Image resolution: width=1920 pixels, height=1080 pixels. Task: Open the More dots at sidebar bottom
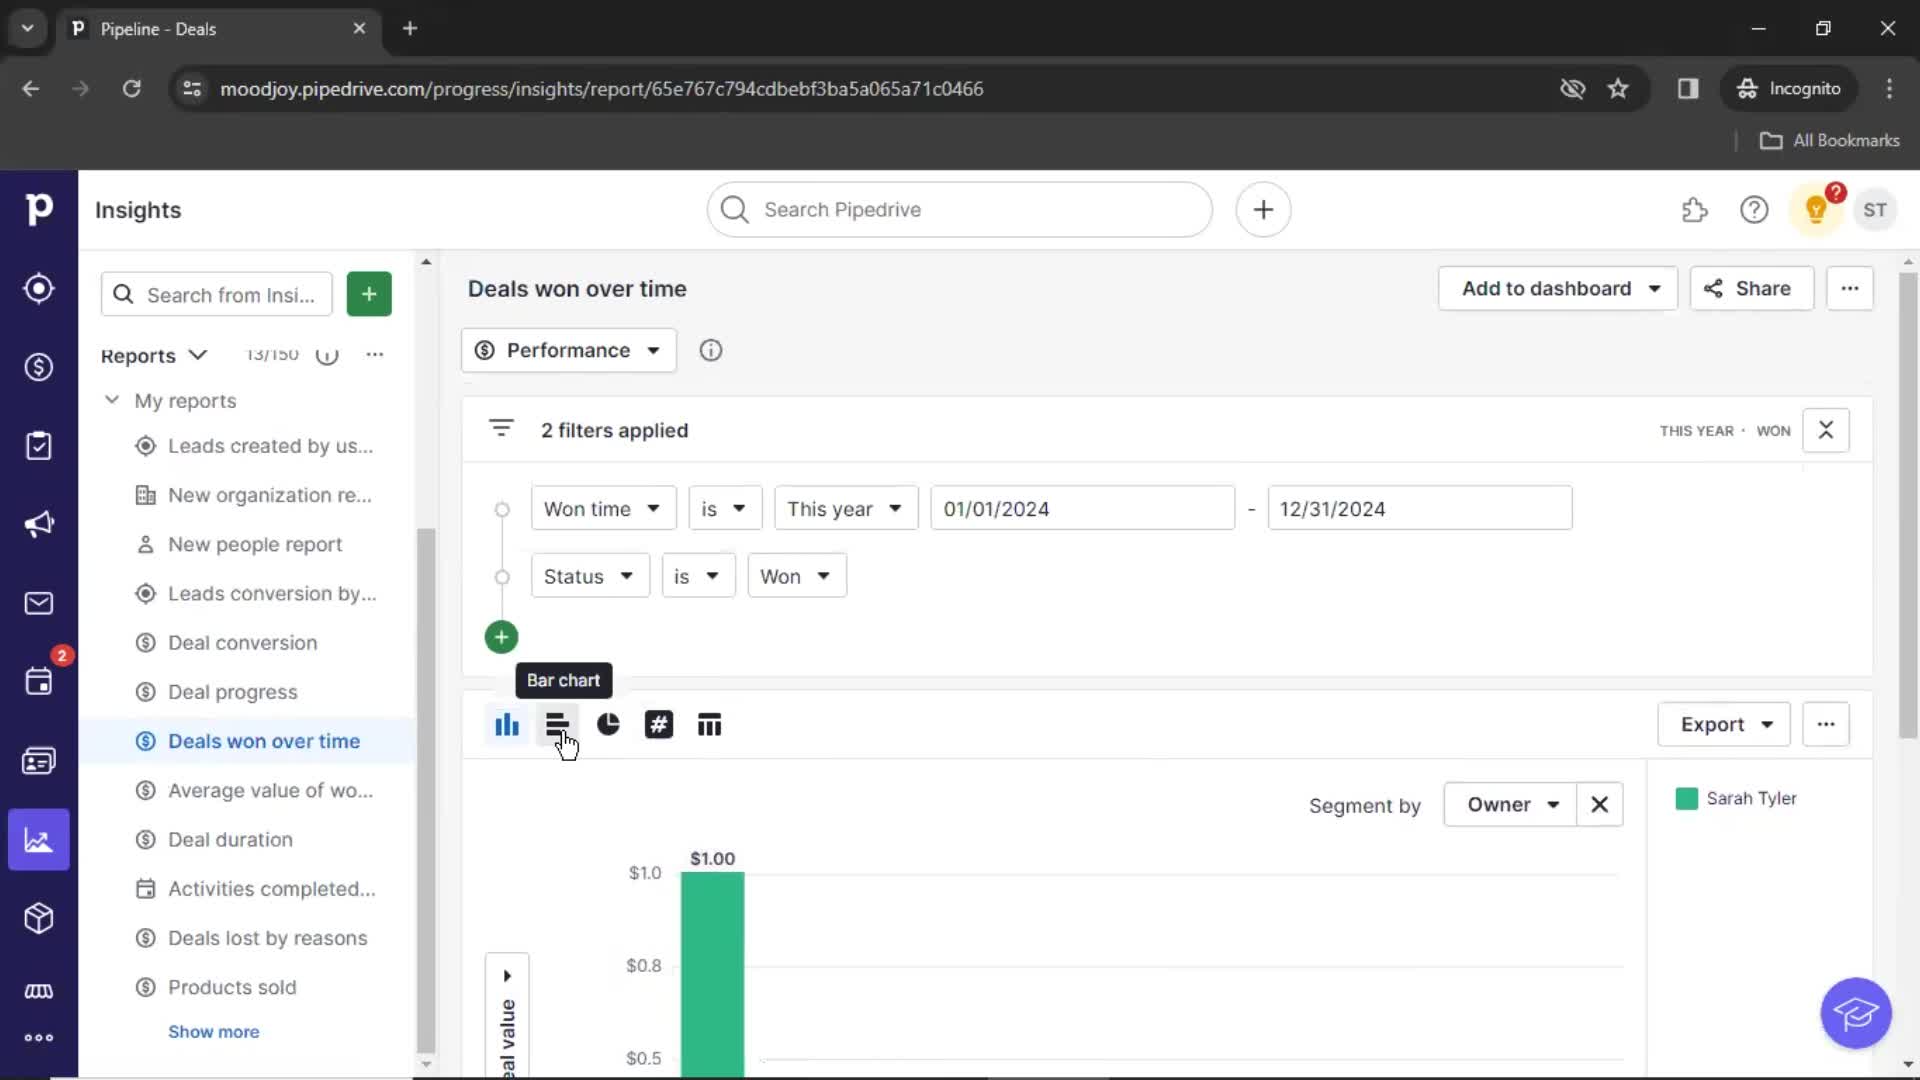38,1038
